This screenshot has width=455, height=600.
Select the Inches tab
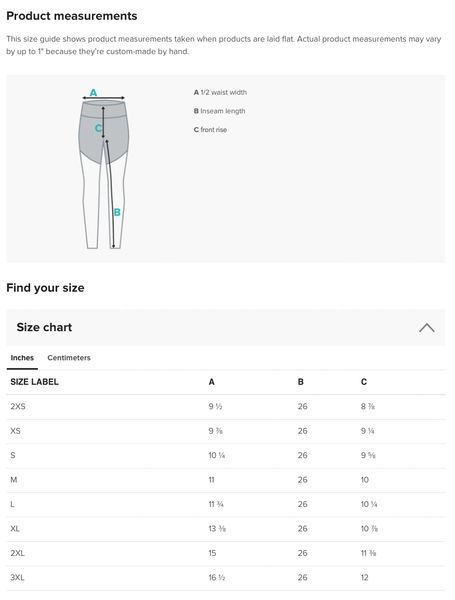pyautogui.click(x=22, y=358)
